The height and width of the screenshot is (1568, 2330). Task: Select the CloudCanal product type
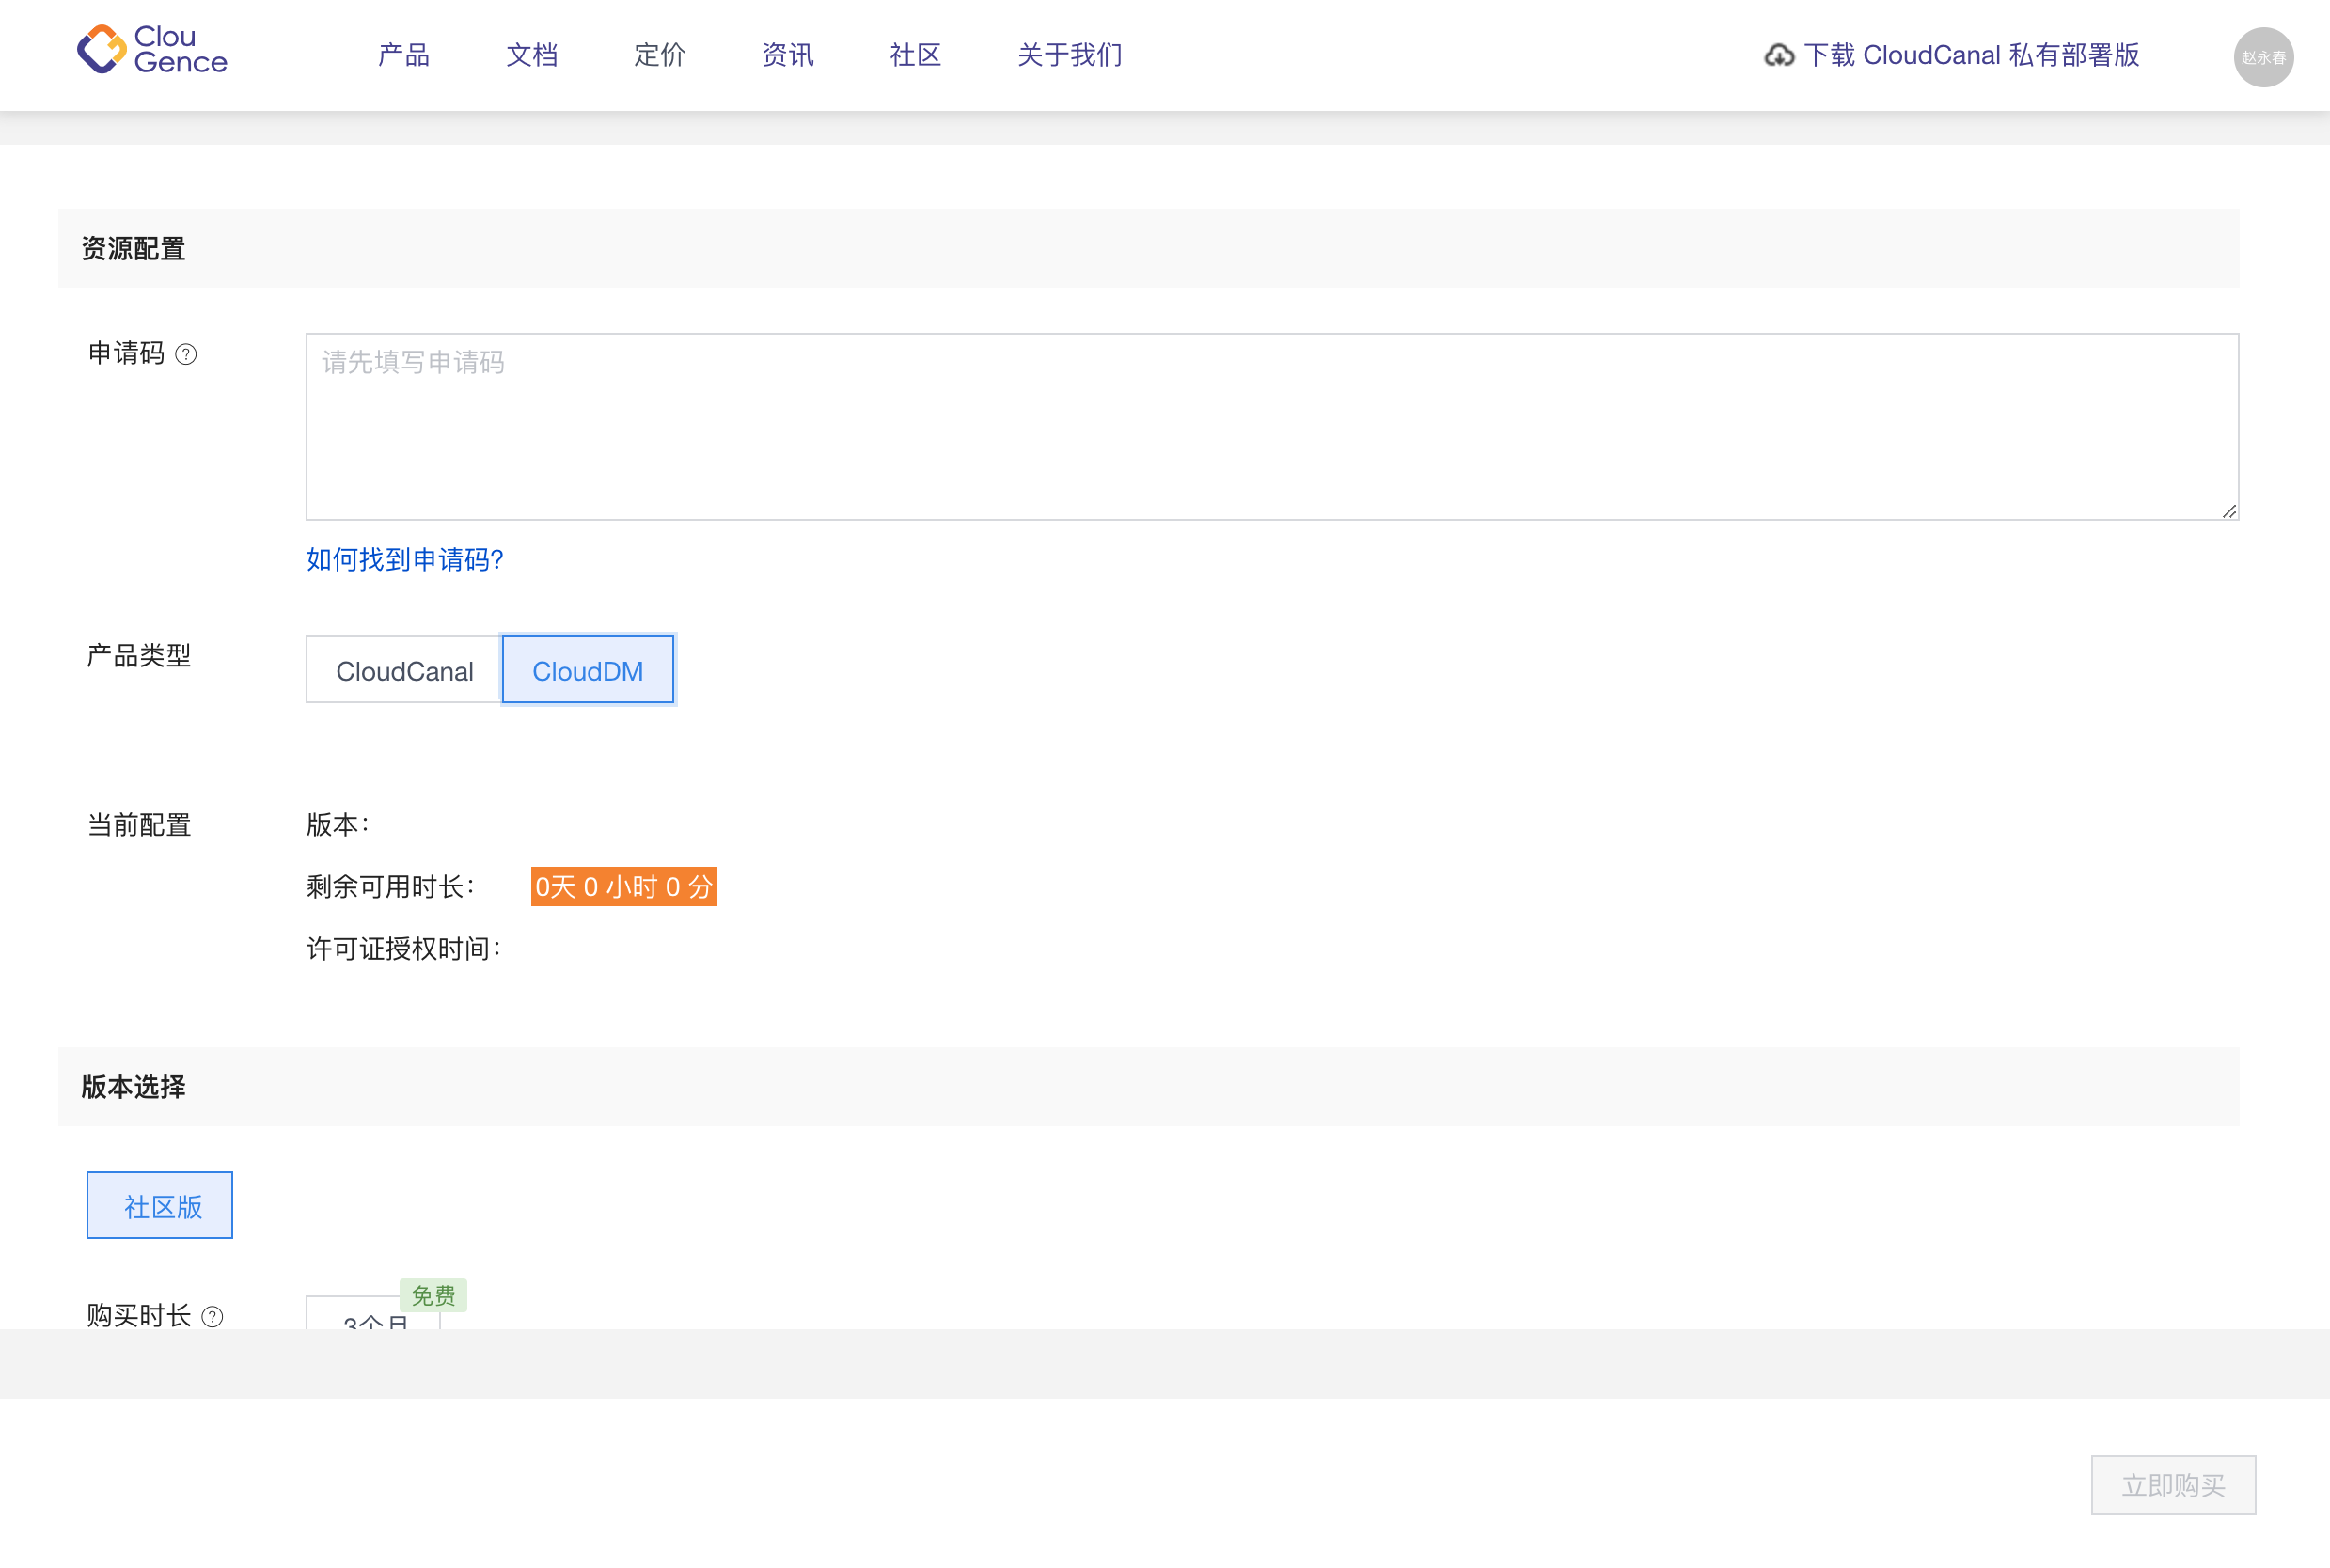403,669
